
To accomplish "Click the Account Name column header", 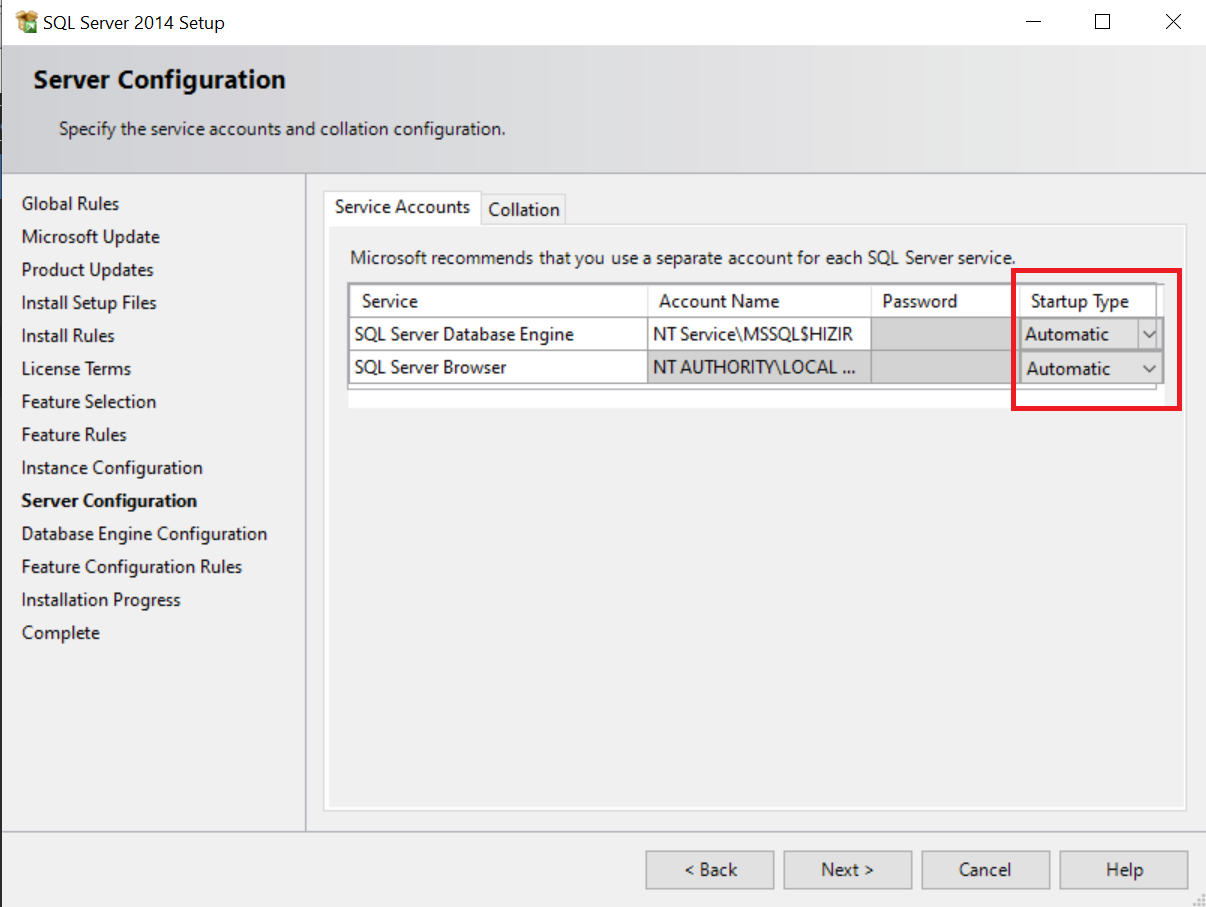I will tap(759, 301).
